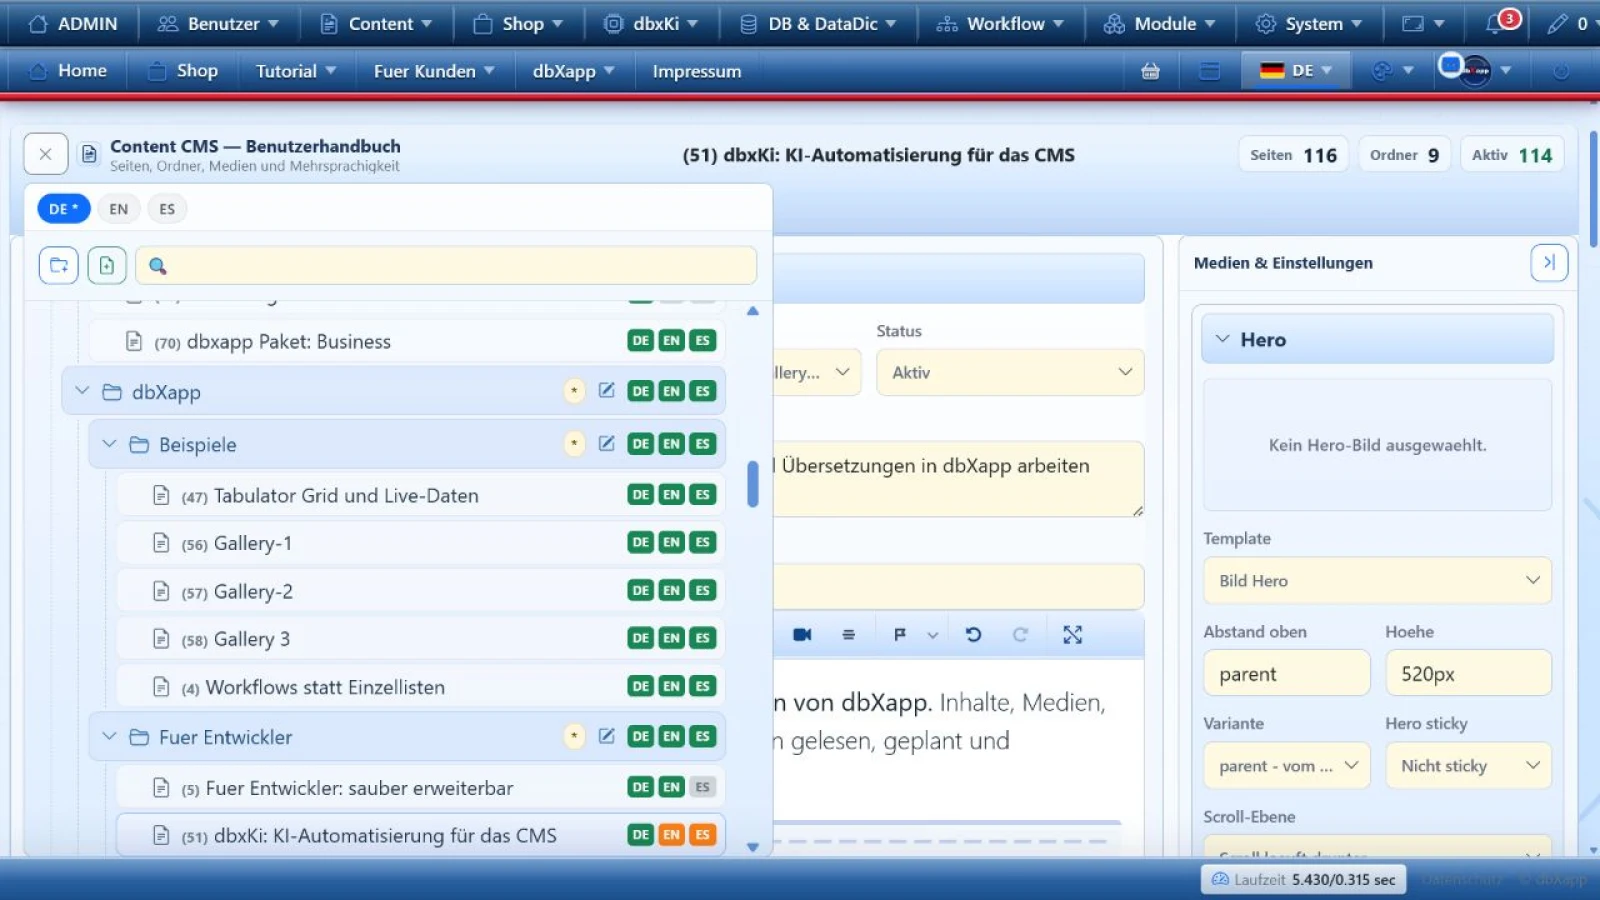Switch tree language to EN pill
The height and width of the screenshot is (900, 1600).
click(x=118, y=209)
